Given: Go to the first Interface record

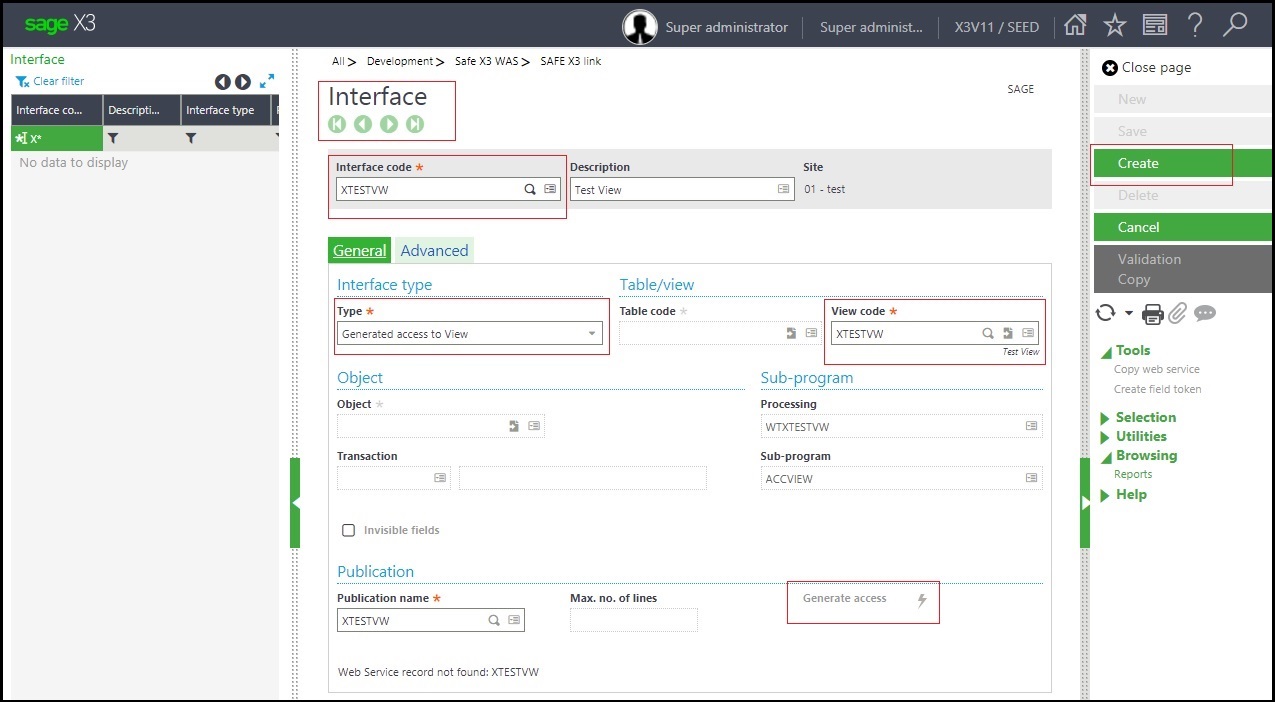Looking at the screenshot, I should point(337,124).
